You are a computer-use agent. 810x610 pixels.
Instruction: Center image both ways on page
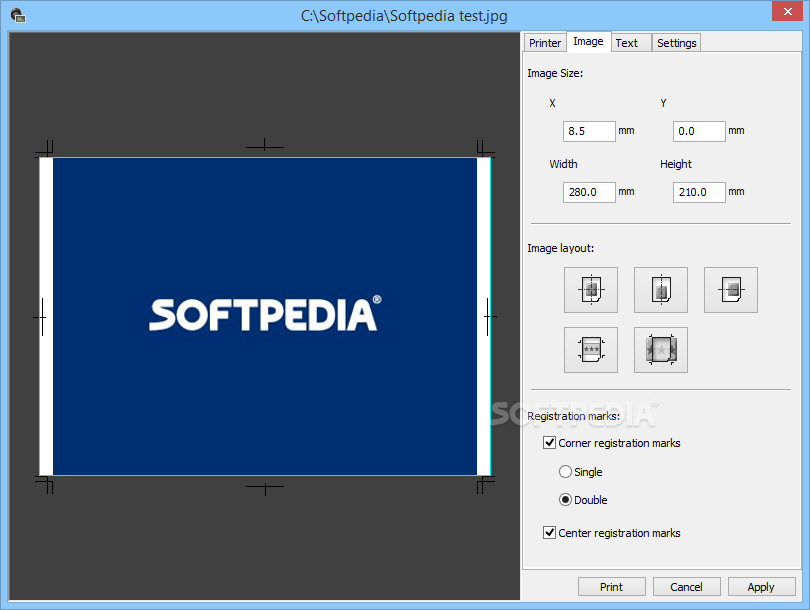(x=590, y=290)
